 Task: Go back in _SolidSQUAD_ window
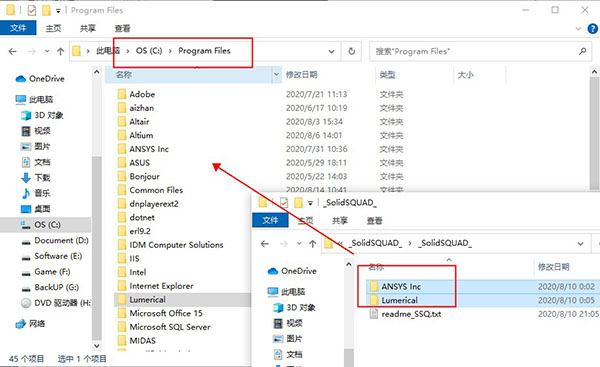(x=265, y=244)
